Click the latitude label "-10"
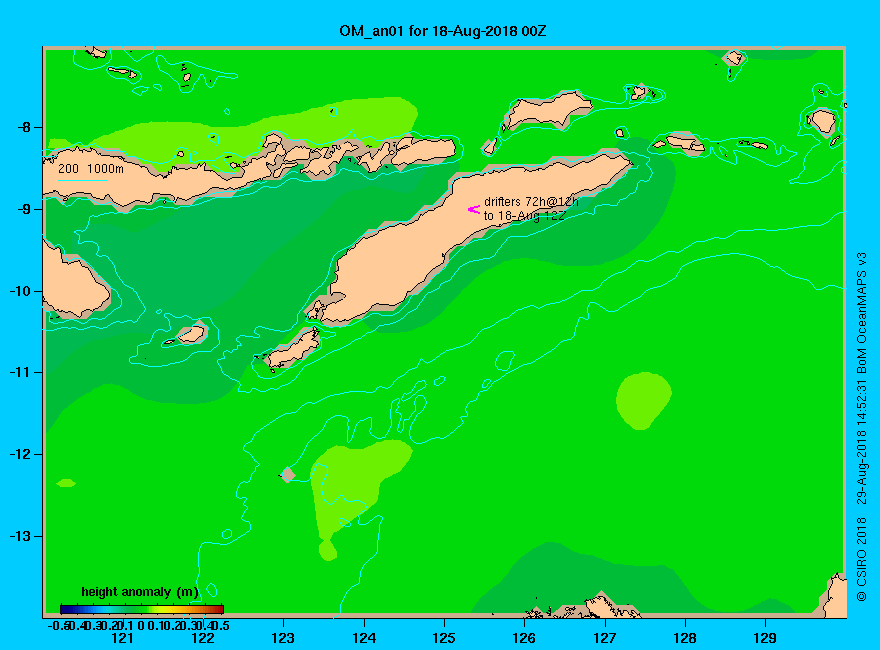Image resolution: width=880 pixels, height=650 pixels. [x=20, y=291]
